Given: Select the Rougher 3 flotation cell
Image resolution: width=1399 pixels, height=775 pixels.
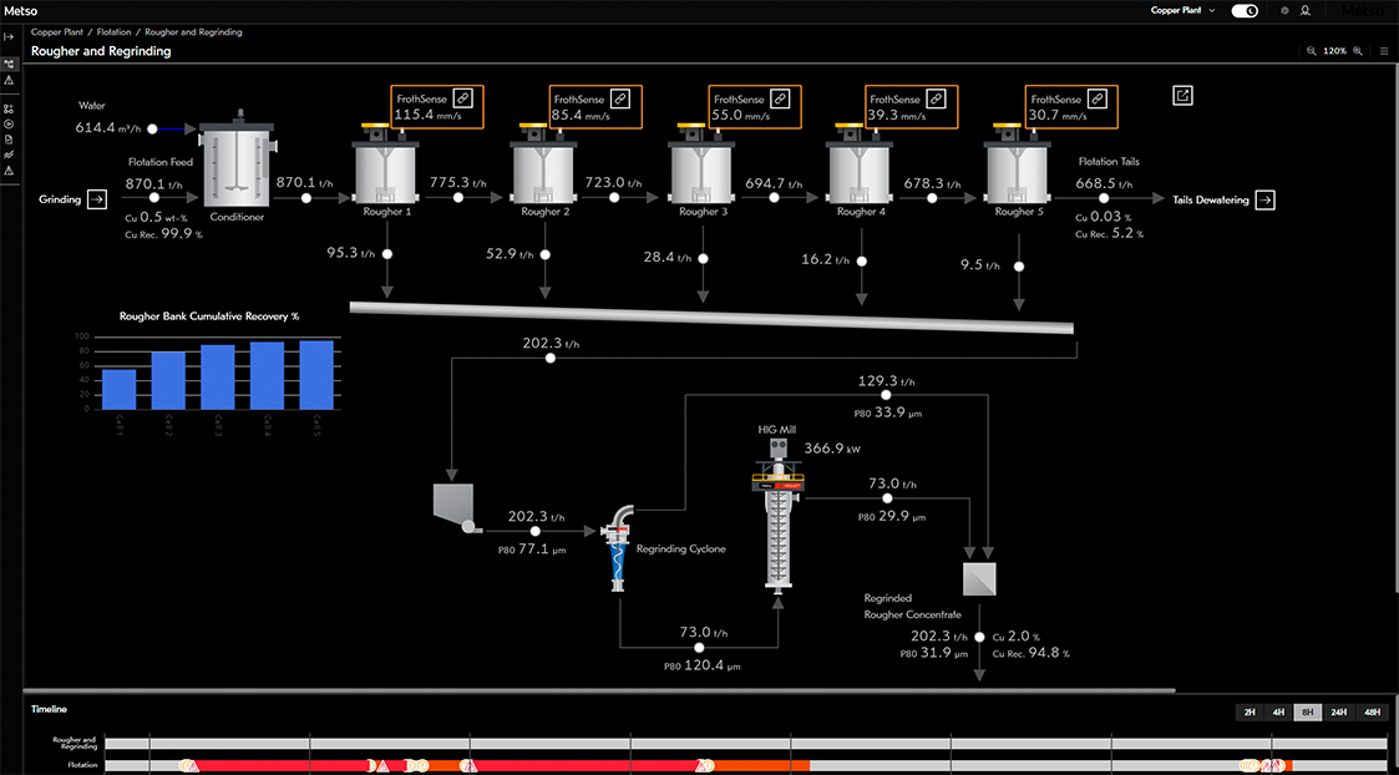Looking at the screenshot, I should (x=702, y=166).
